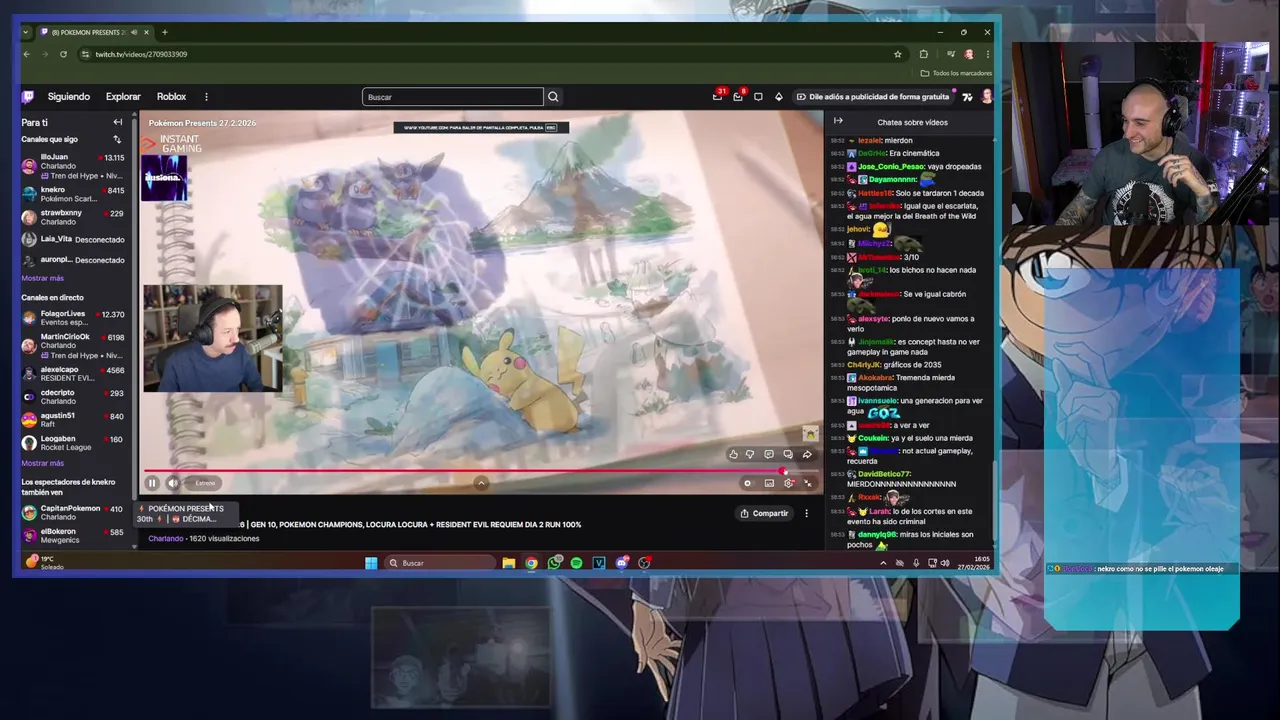The image size is (1280, 720).
Task: Click the Estreno label in player controls
Action: point(205,483)
